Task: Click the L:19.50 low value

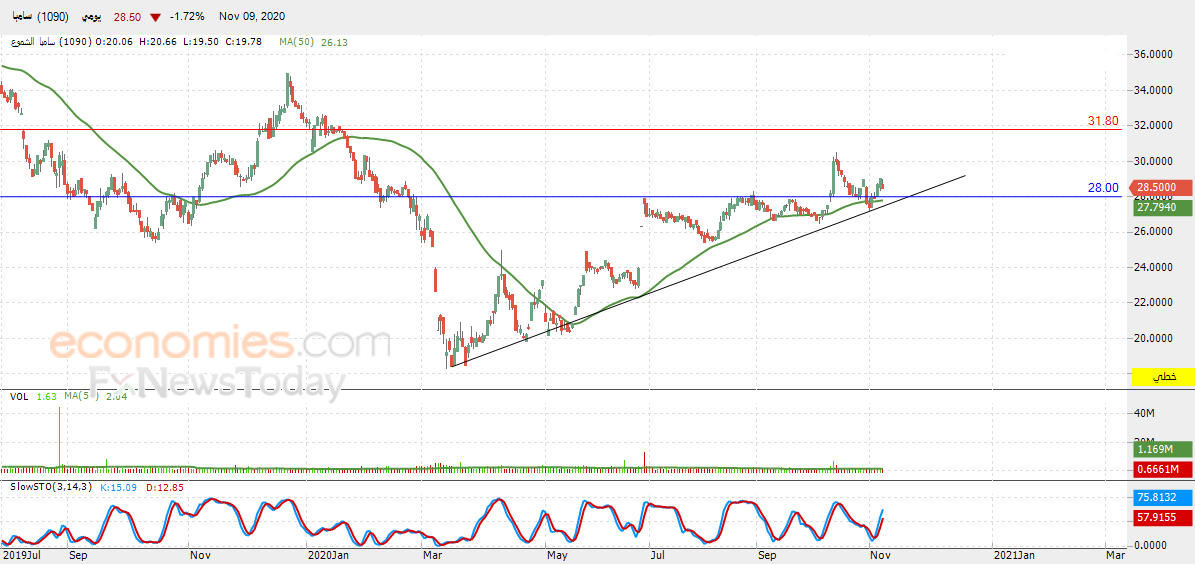Action: (201, 42)
